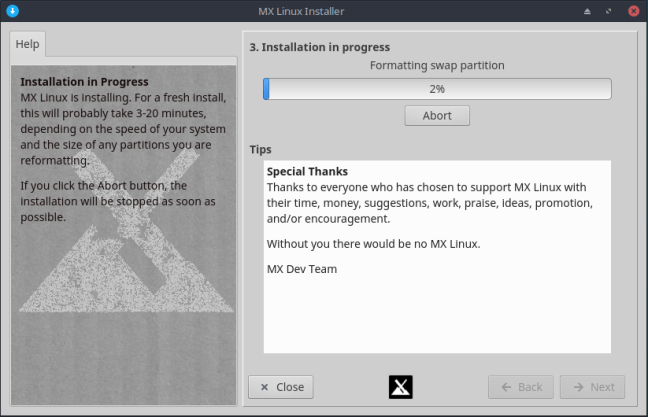Click the MX watermark image in Help panel
Viewport: 648px width, 417px height.
[125, 270]
